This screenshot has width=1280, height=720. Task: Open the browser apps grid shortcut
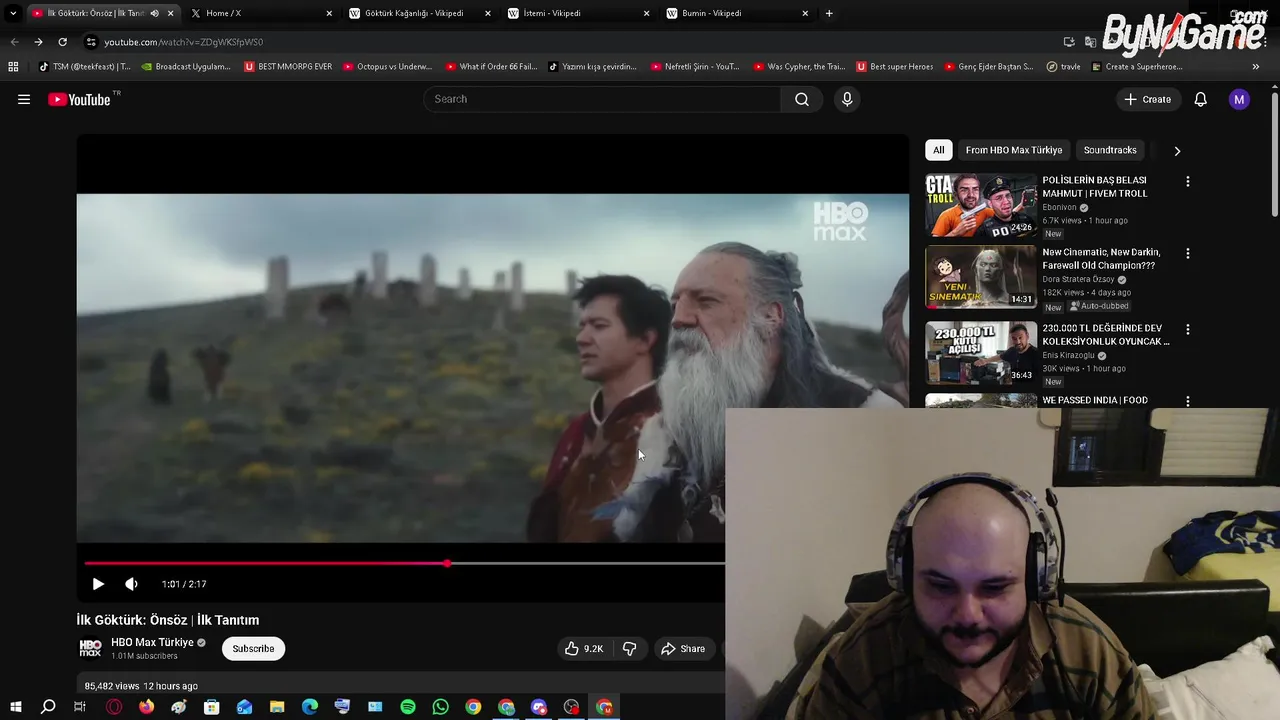click(x=13, y=67)
